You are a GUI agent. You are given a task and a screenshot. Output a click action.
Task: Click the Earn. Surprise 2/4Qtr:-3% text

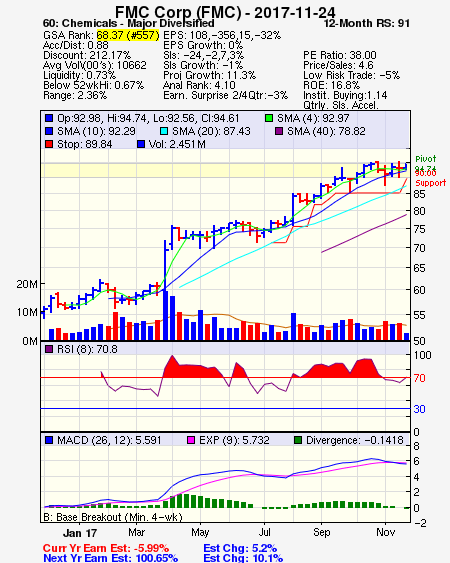pyautogui.click(x=226, y=96)
